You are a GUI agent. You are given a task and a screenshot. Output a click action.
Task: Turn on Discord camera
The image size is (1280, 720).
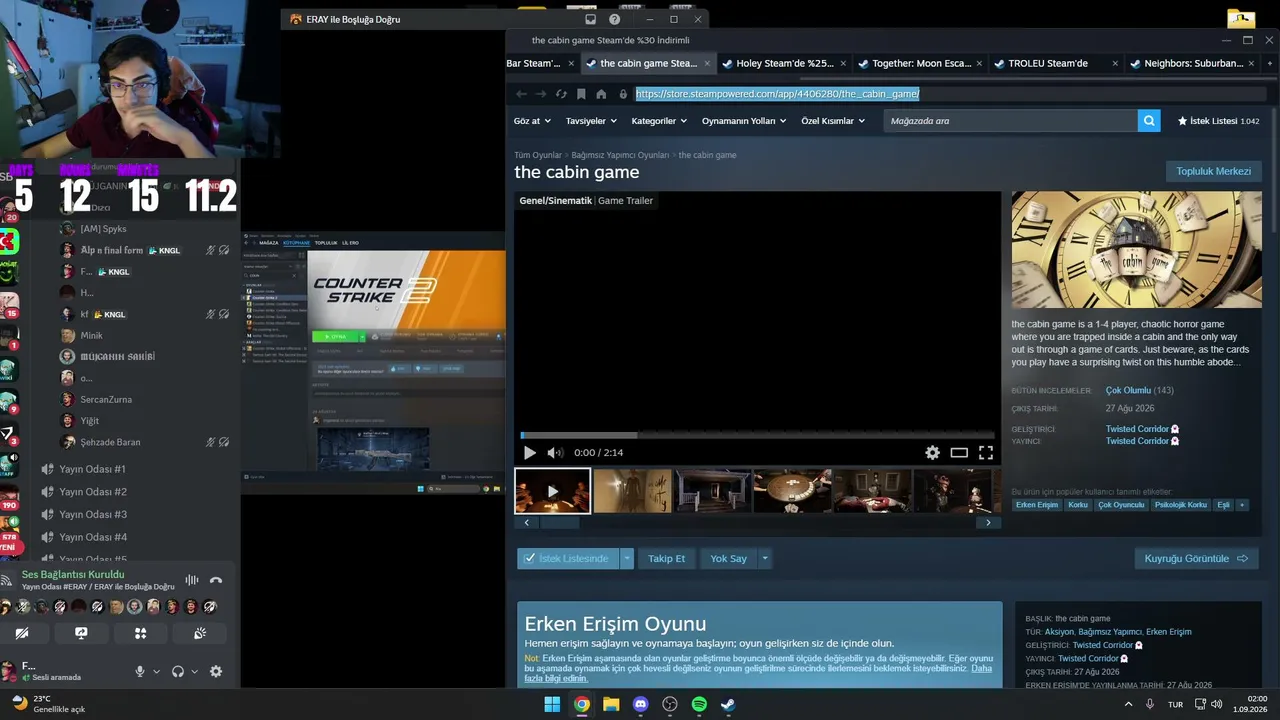click(22, 633)
